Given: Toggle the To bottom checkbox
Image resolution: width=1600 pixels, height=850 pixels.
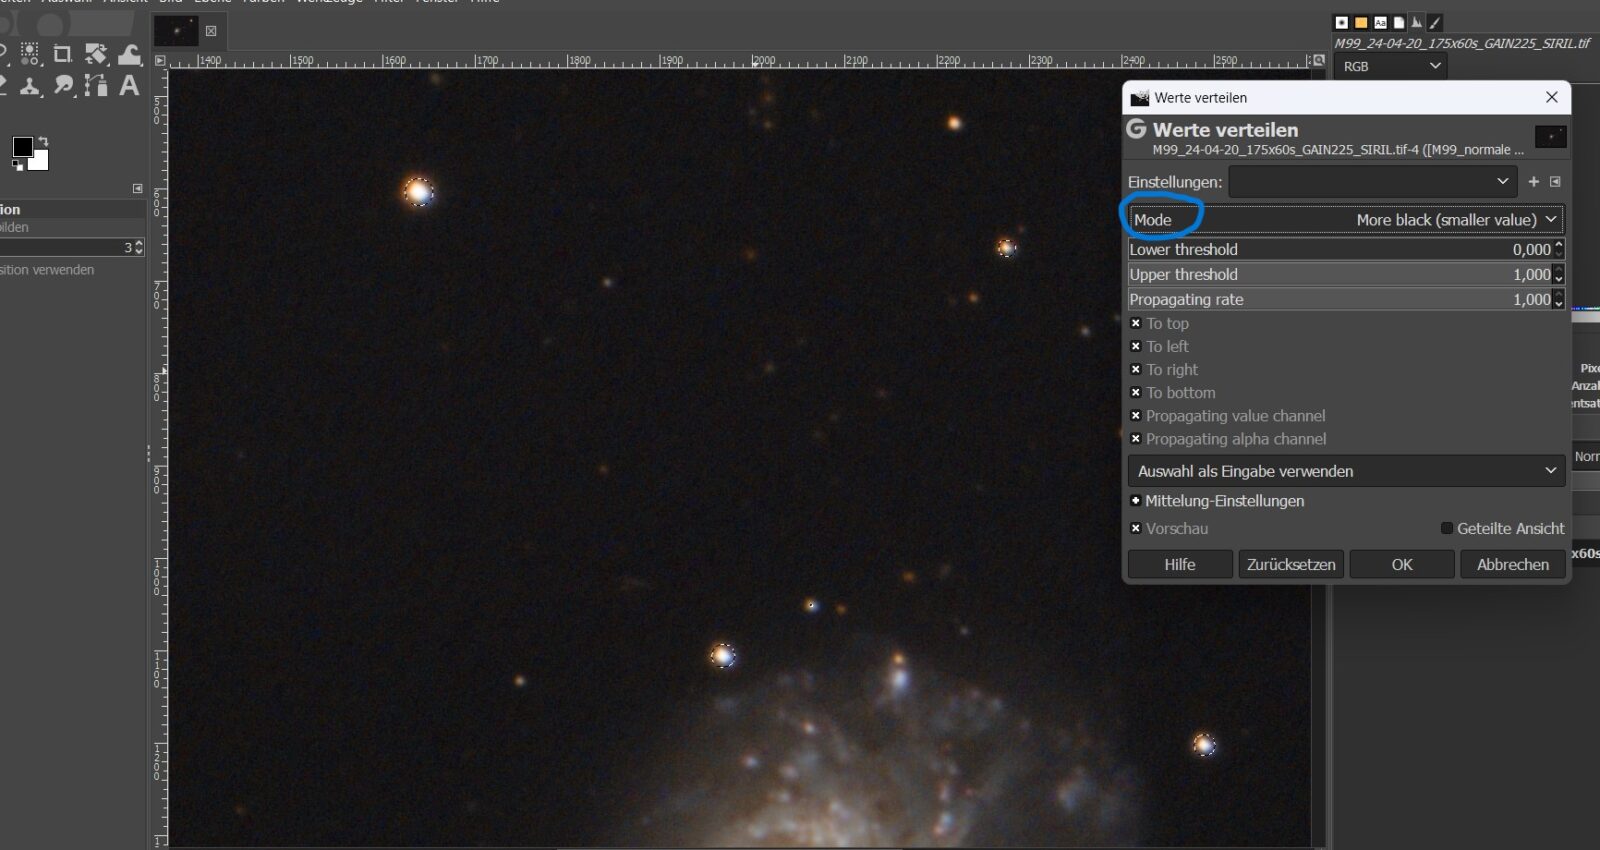Looking at the screenshot, I should tap(1136, 392).
